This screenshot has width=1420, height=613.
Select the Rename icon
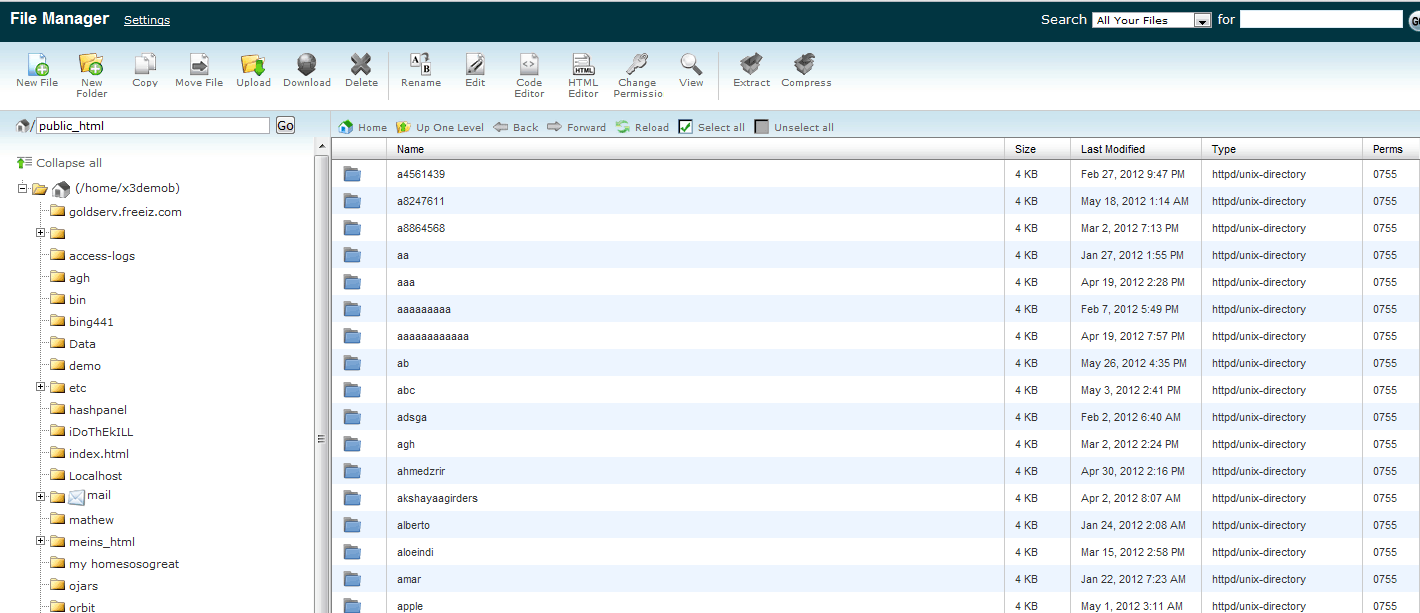(420, 67)
